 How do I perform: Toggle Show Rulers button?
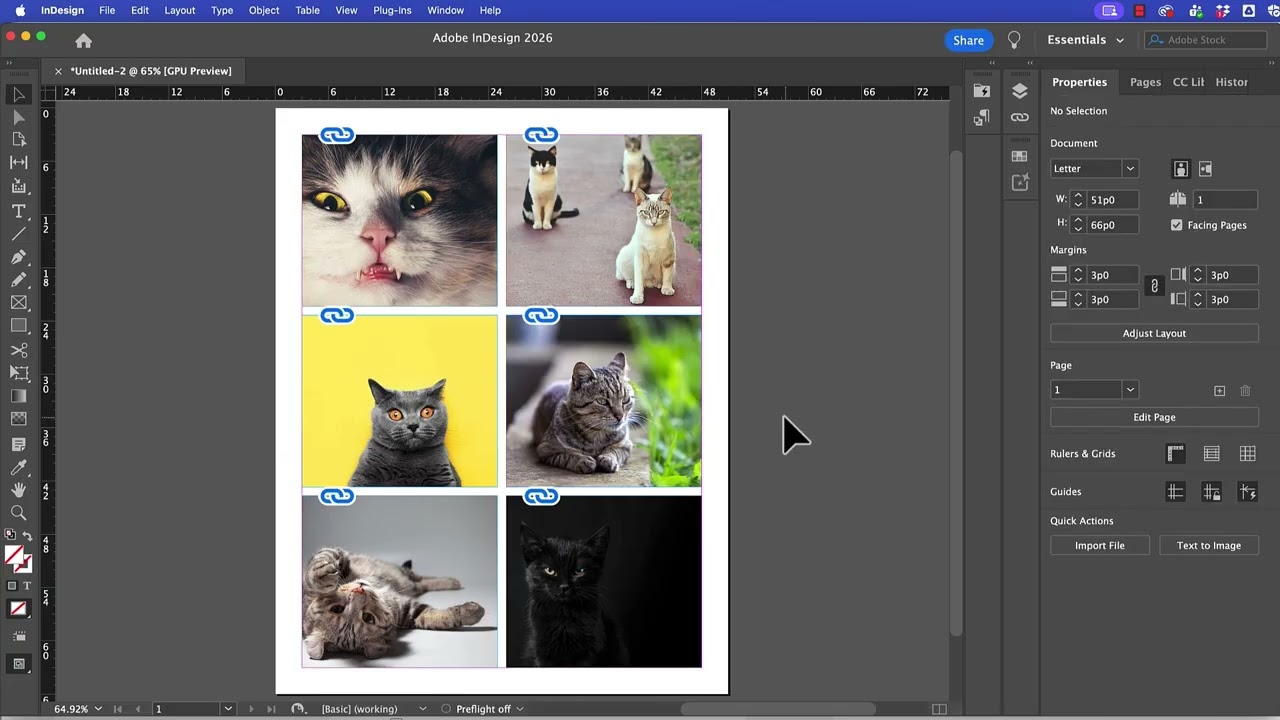click(x=1175, y=454)
